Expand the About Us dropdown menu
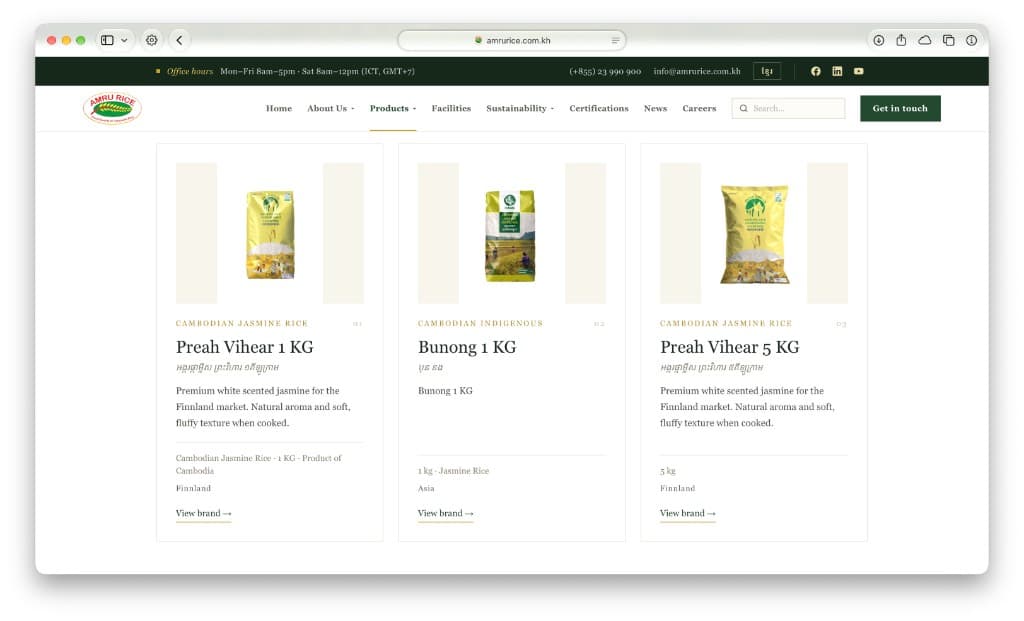 coord(331,108)
